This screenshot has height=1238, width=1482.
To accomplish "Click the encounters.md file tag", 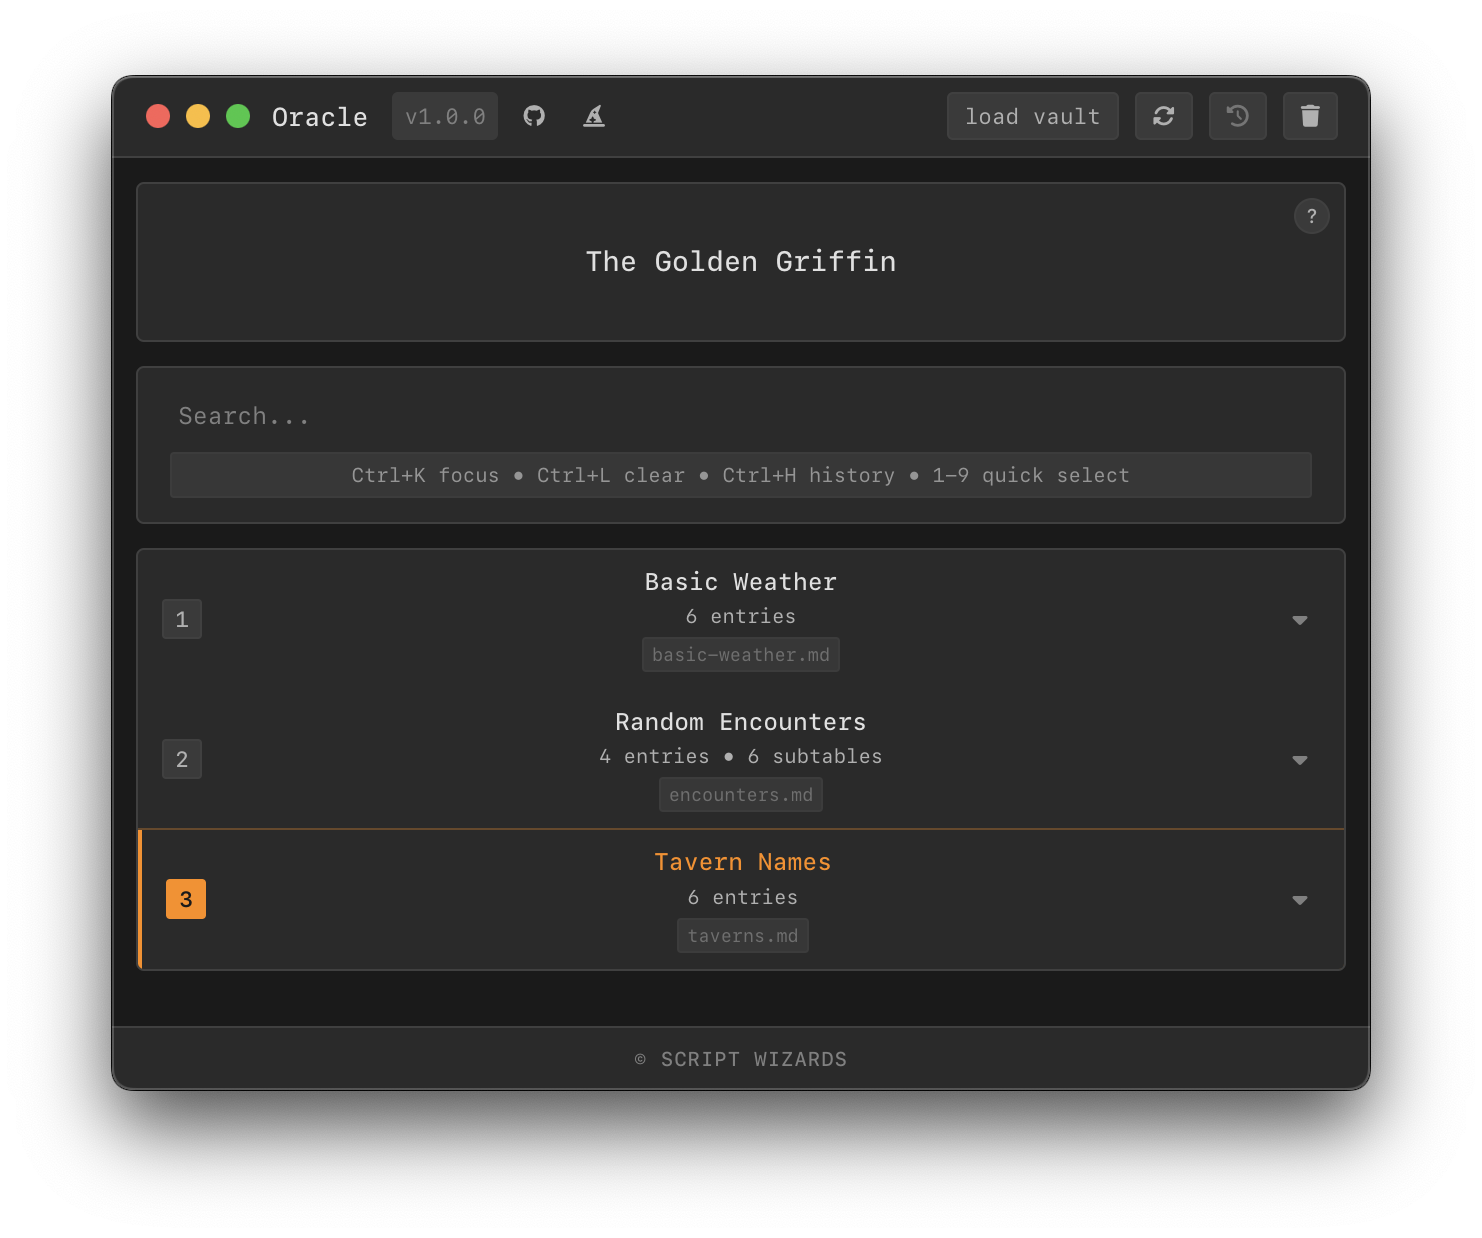I will click(x=740, y=795).
